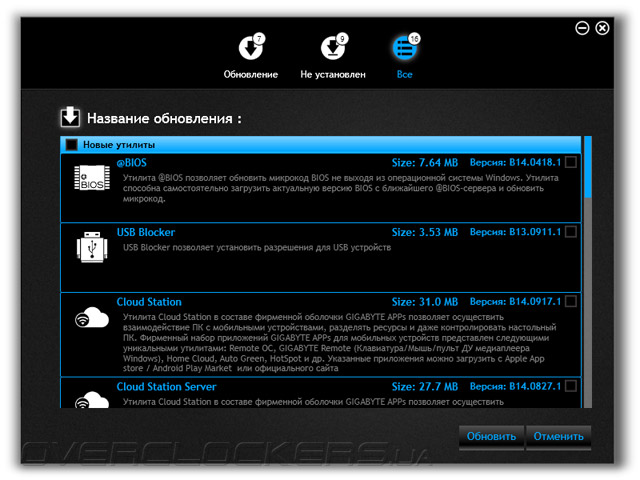
Task: Click Версия: B13.0911.1 text
Action: tap(516, 232)
